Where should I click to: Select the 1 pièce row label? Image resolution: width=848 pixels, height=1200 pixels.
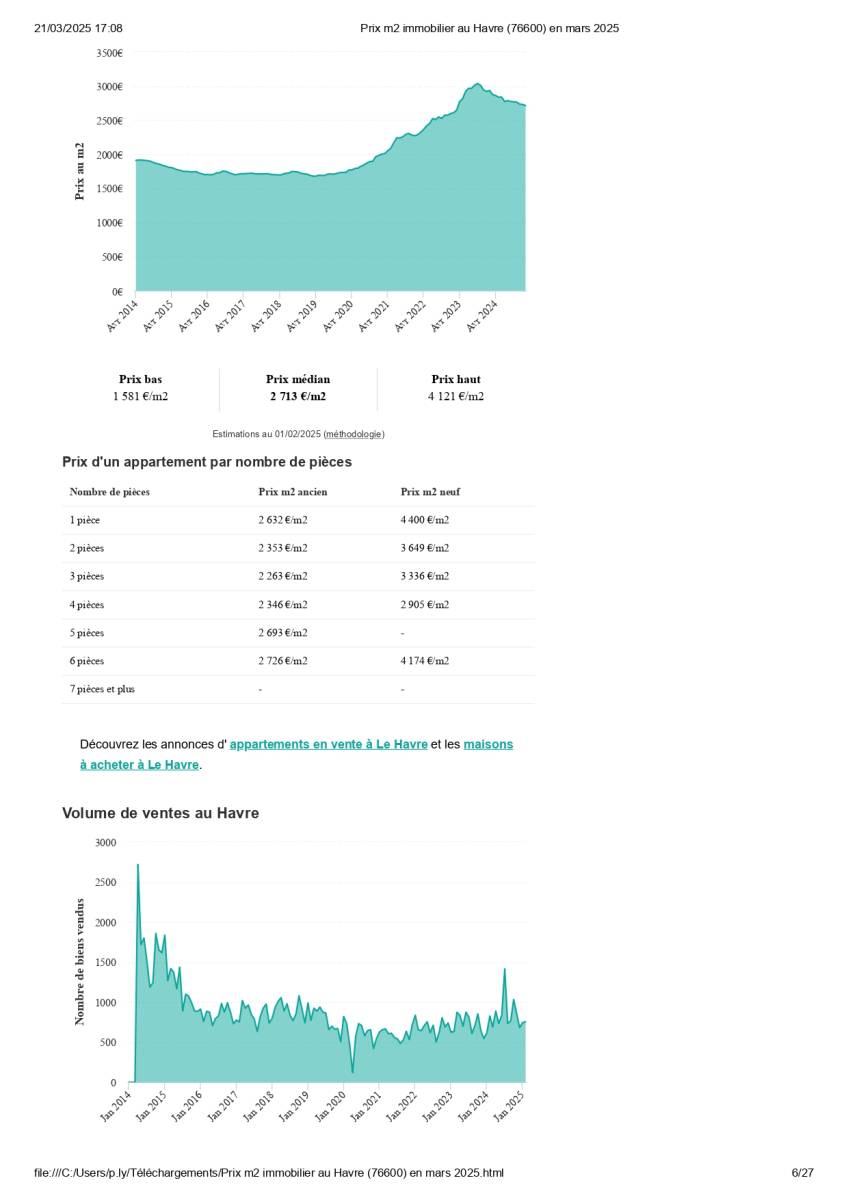(x=85, y=520)
